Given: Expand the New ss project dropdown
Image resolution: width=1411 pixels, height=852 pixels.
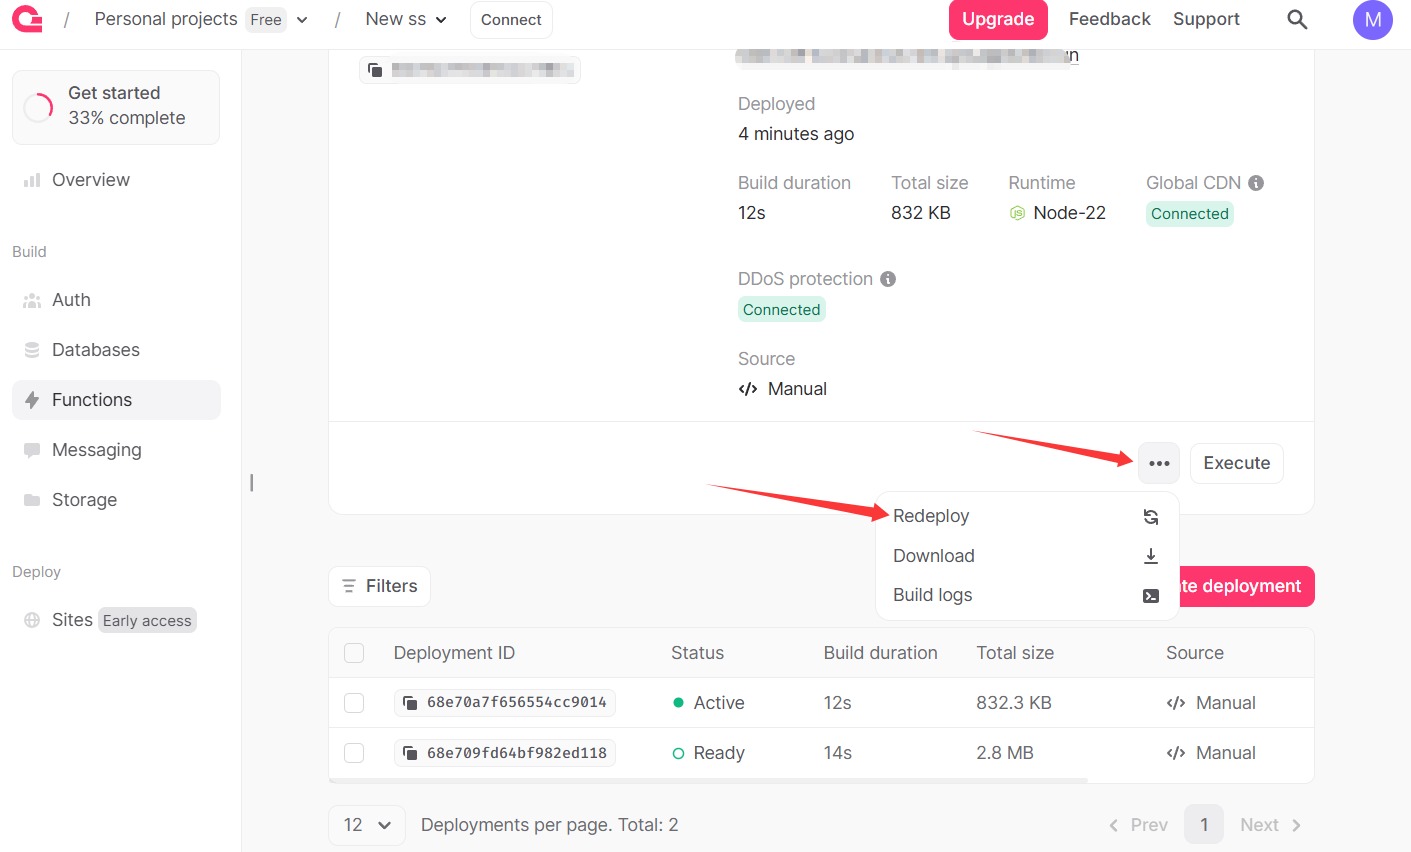Looking at the screenshot, I should point(441,20).
